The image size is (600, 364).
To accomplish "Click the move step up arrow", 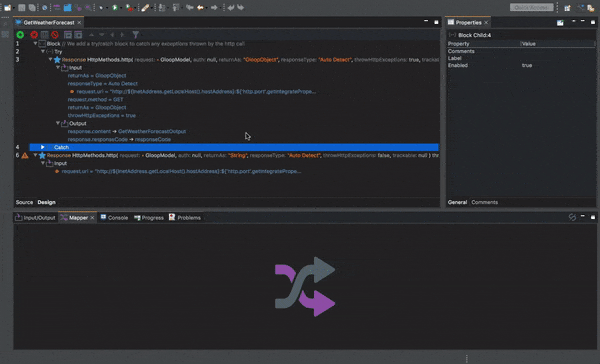I will [x=91, y=35].
